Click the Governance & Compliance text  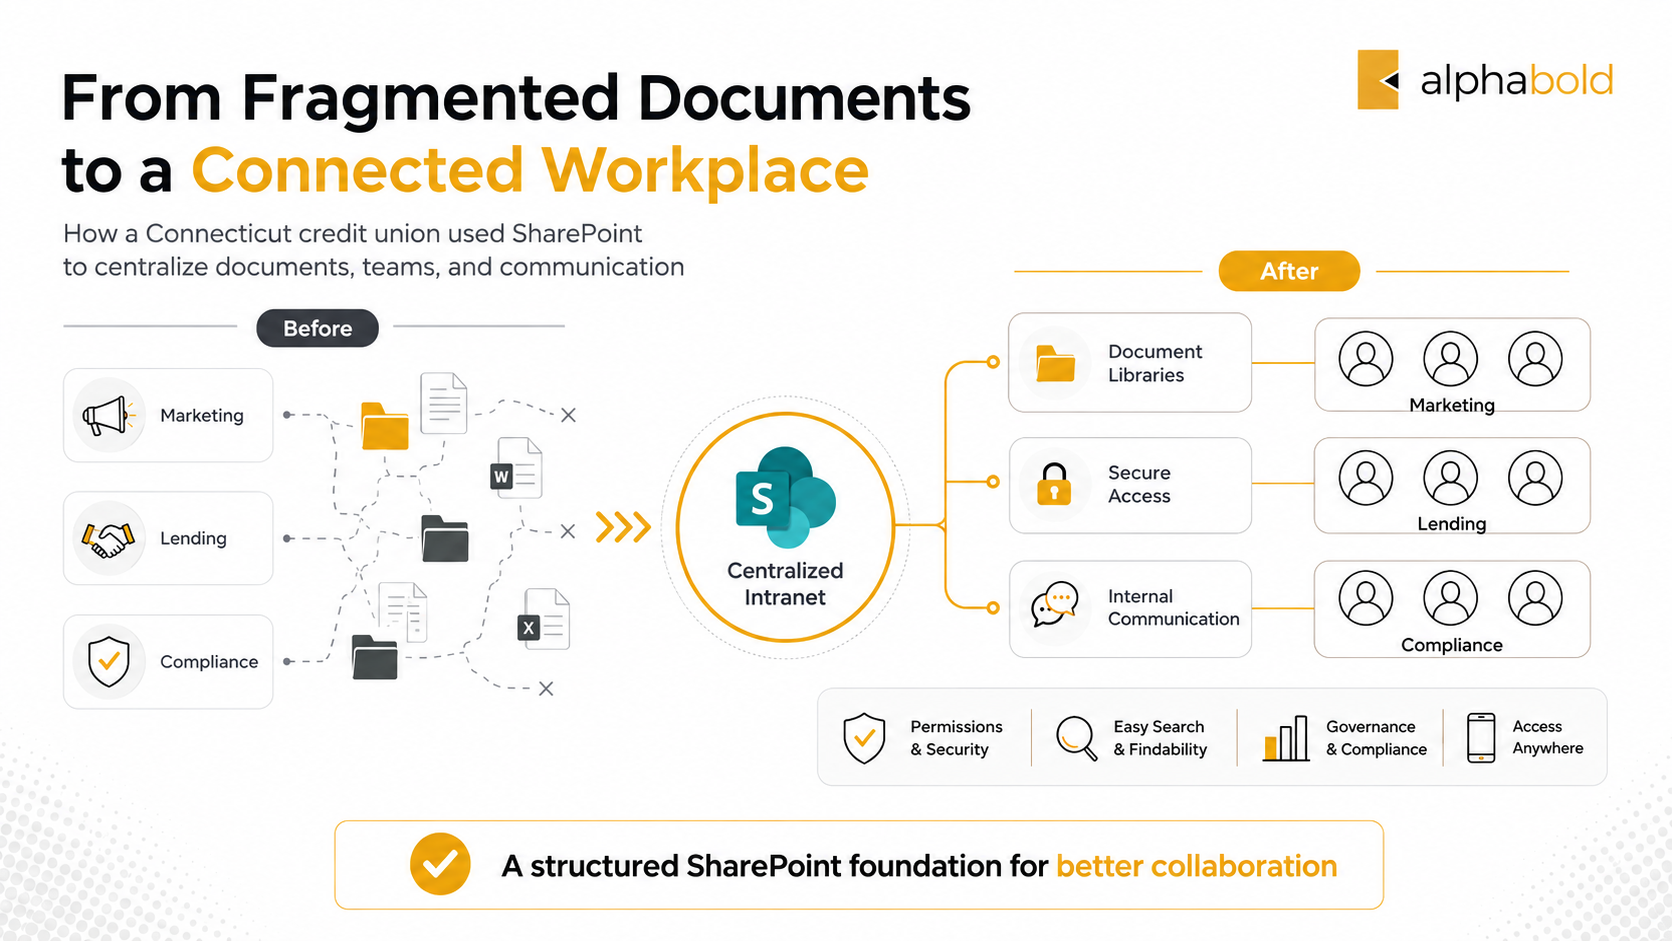(1376, 738)
